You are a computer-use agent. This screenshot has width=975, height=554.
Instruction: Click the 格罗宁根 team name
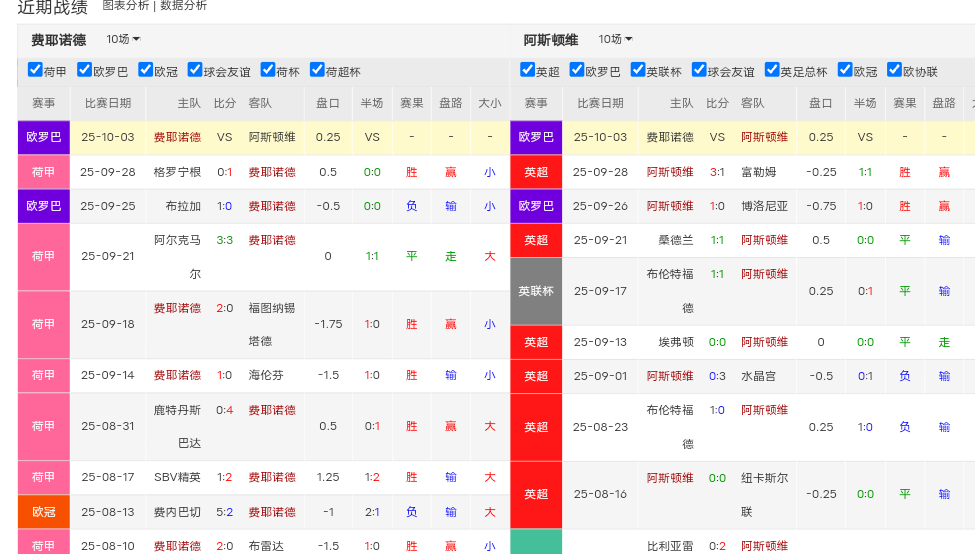coord(177,172)
